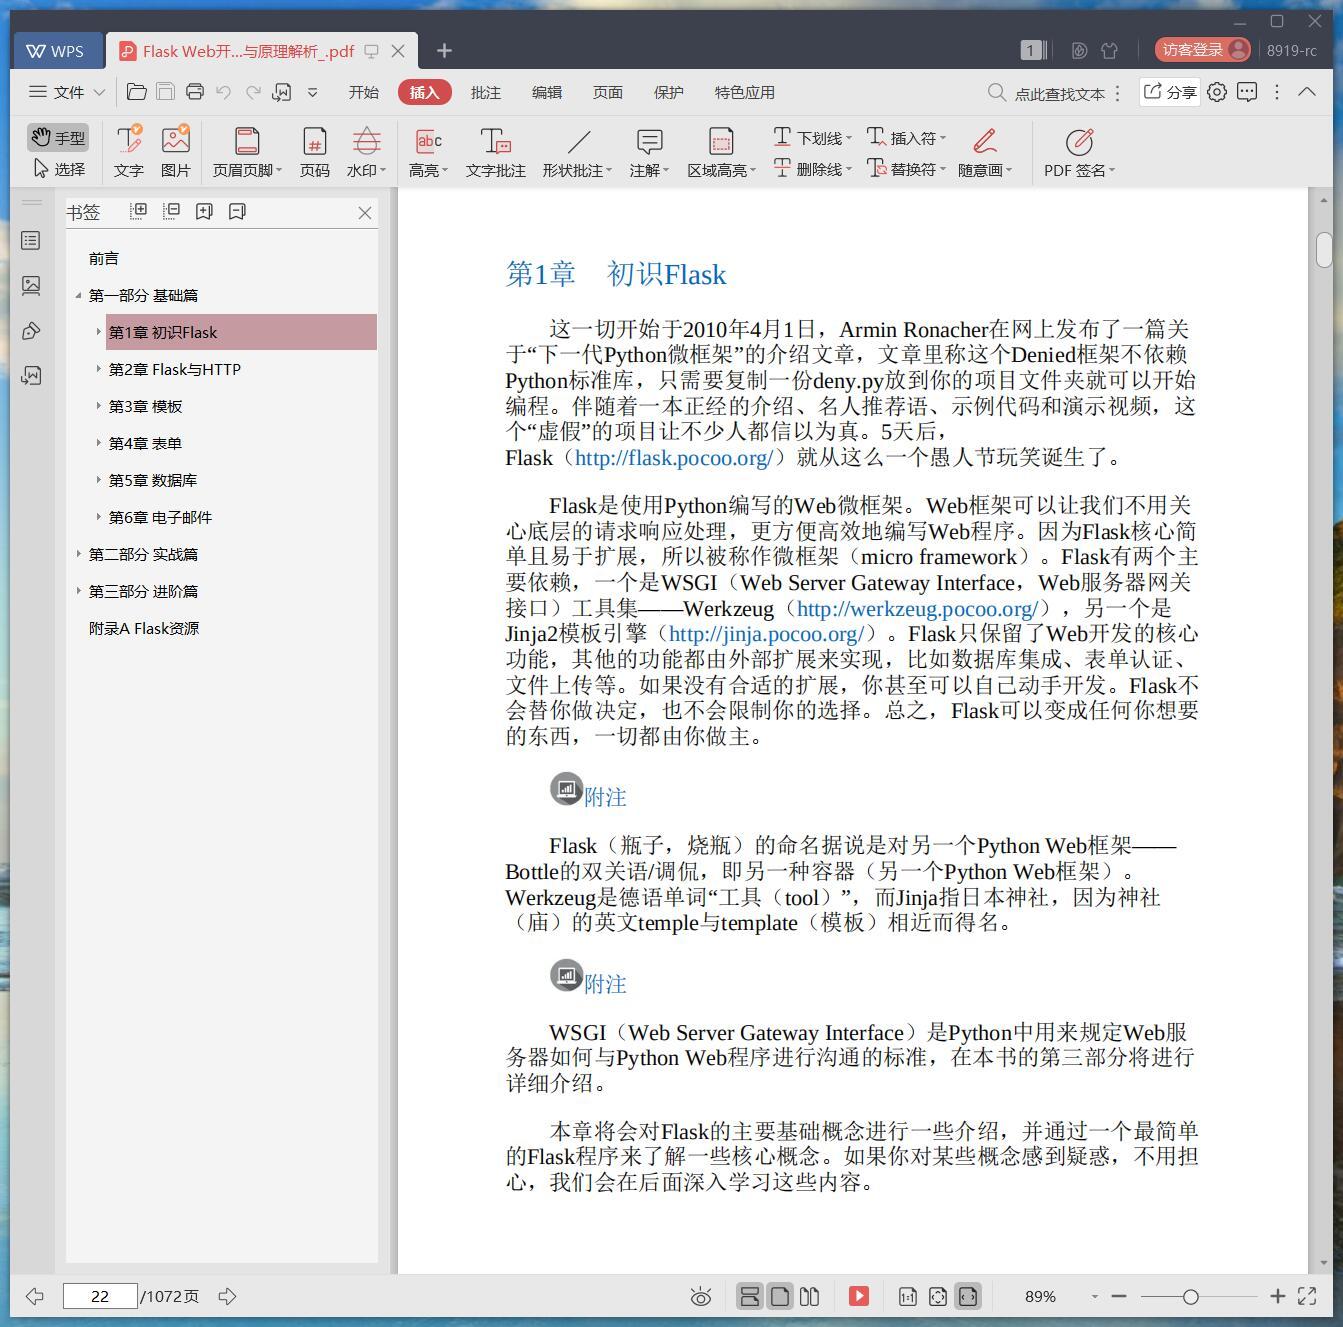Viewport: 1343px width, 1327px height.
Task: Expand the 第二部分 实战篇 section
Action: [x=78, y=554]
